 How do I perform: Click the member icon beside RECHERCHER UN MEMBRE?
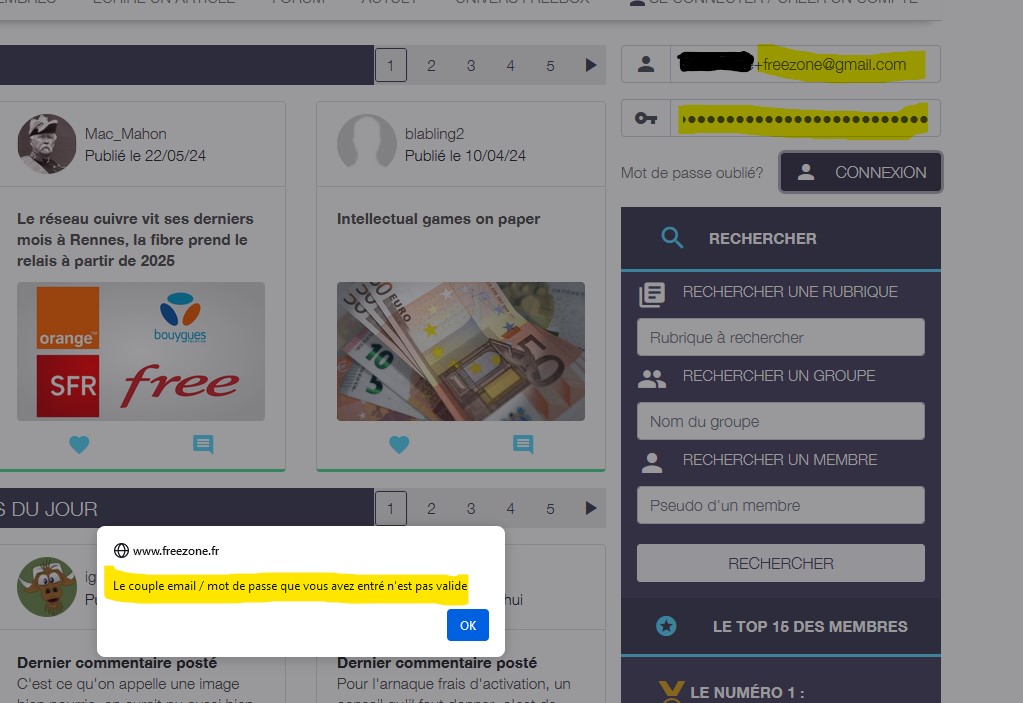(x=652, y=462)
